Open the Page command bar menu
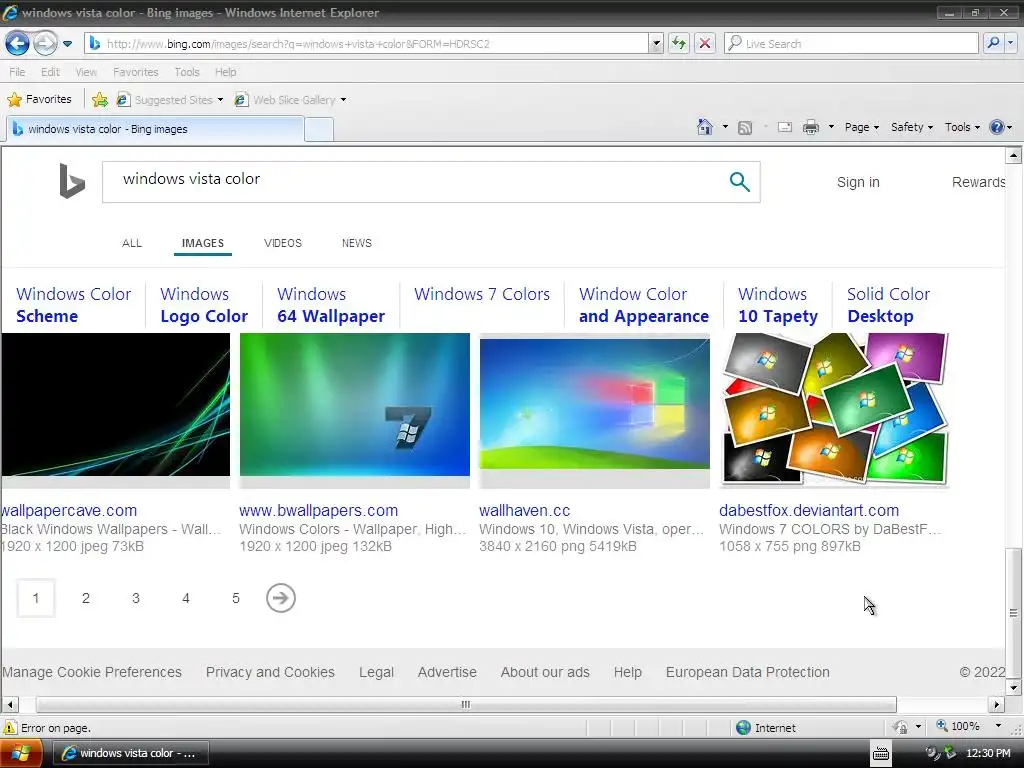 tap(861, 127)
